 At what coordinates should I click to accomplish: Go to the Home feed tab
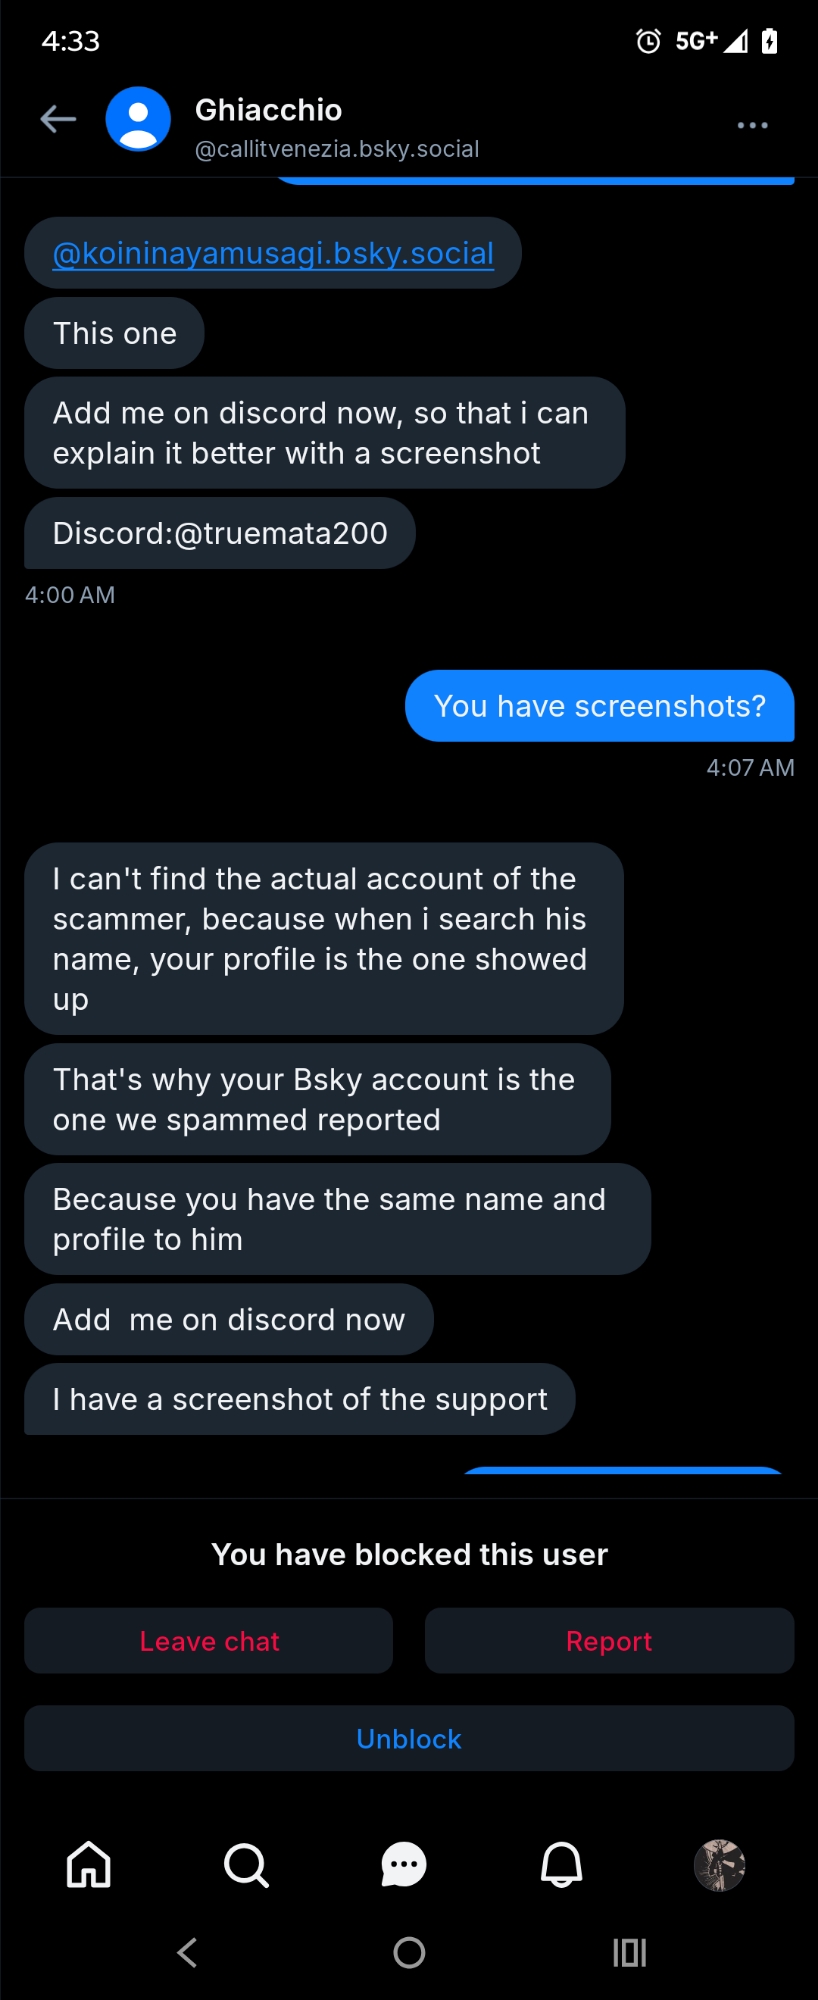pyautogui.click(x=89, y=1865)
